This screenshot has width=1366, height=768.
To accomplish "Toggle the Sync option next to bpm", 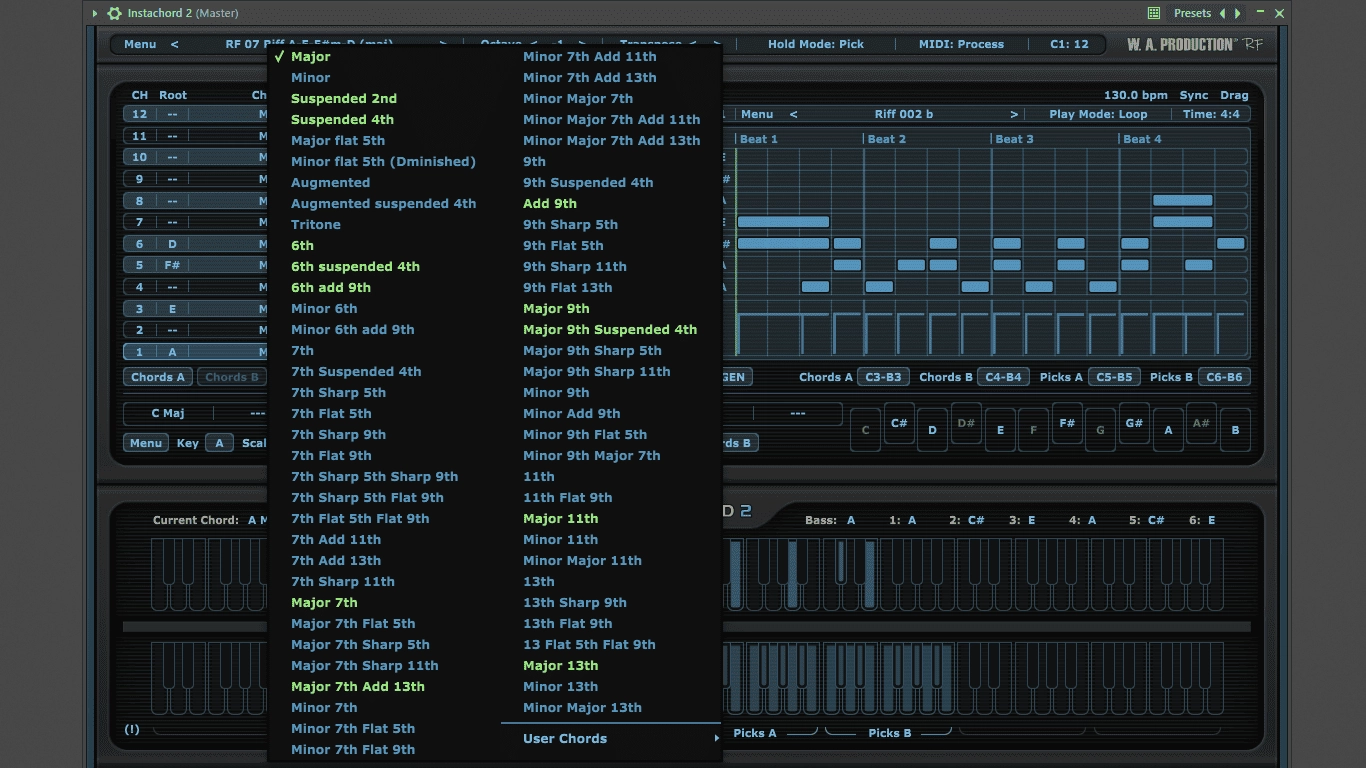I will click(x=1194, y=95).
